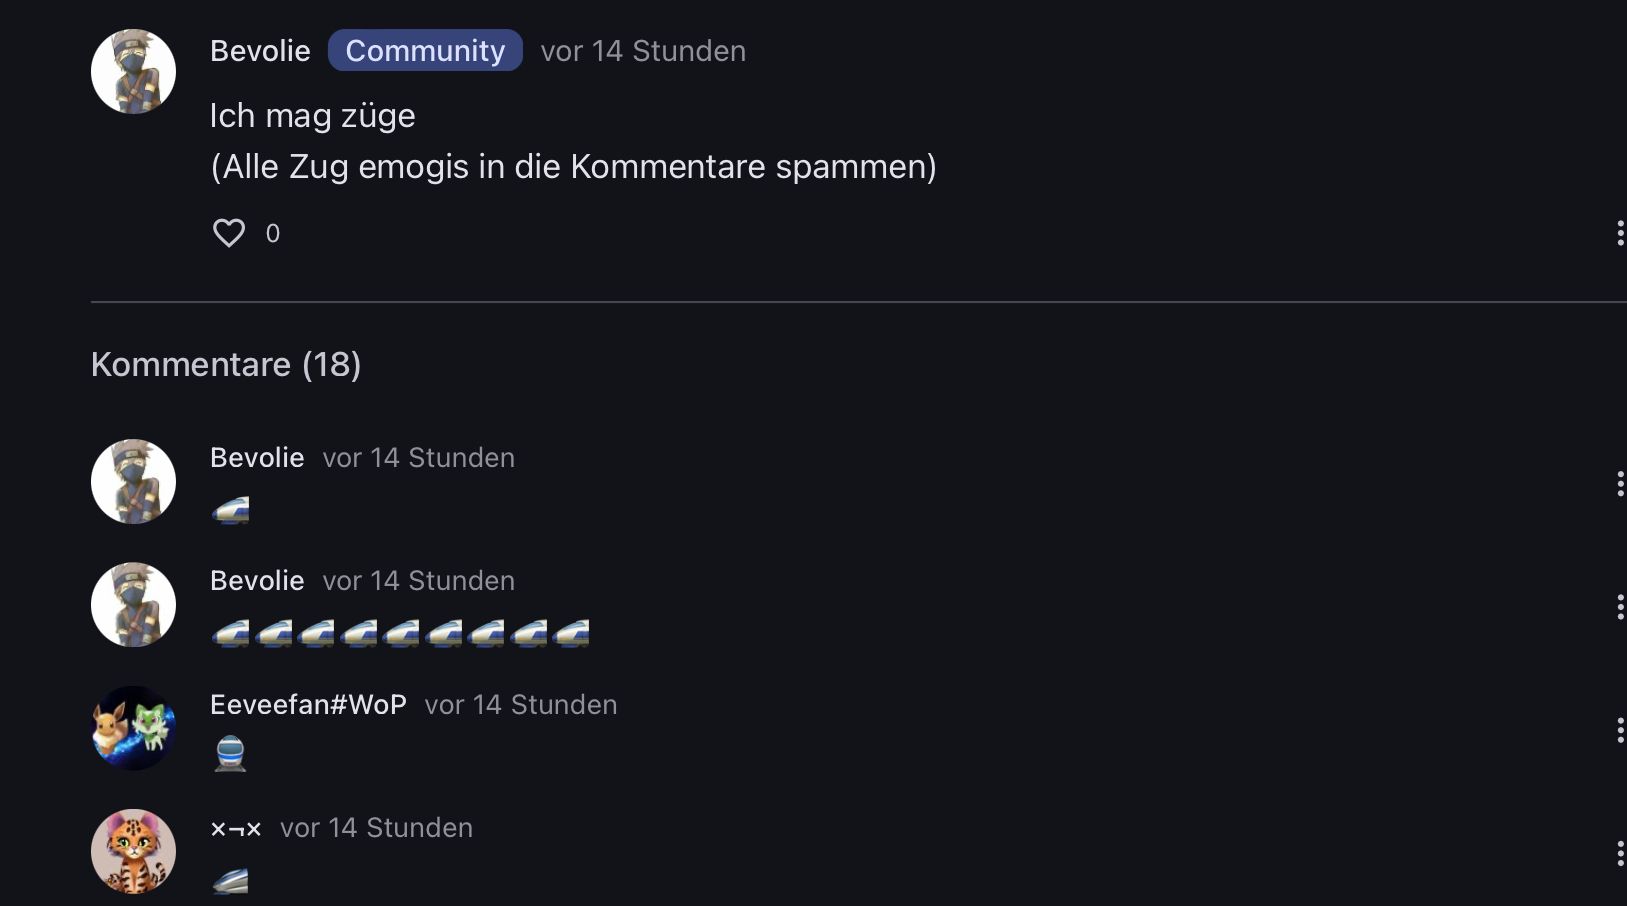
Task: Open options for Bevolie's first comment
Action: [x=1619, y=484]
